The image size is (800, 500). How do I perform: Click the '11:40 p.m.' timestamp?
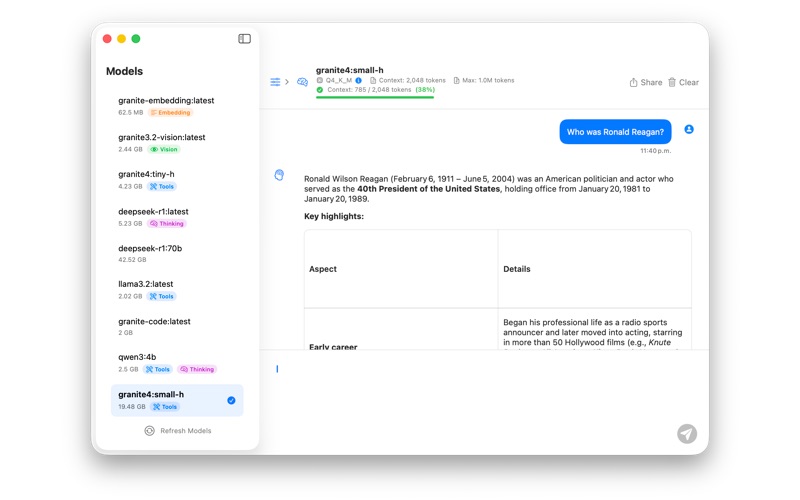656,151
